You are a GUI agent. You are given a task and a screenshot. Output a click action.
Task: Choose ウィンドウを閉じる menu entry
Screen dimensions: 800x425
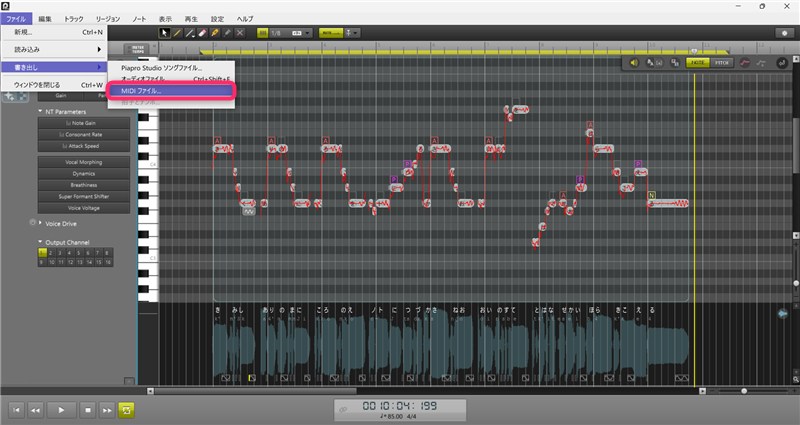(x=54, y=85)
